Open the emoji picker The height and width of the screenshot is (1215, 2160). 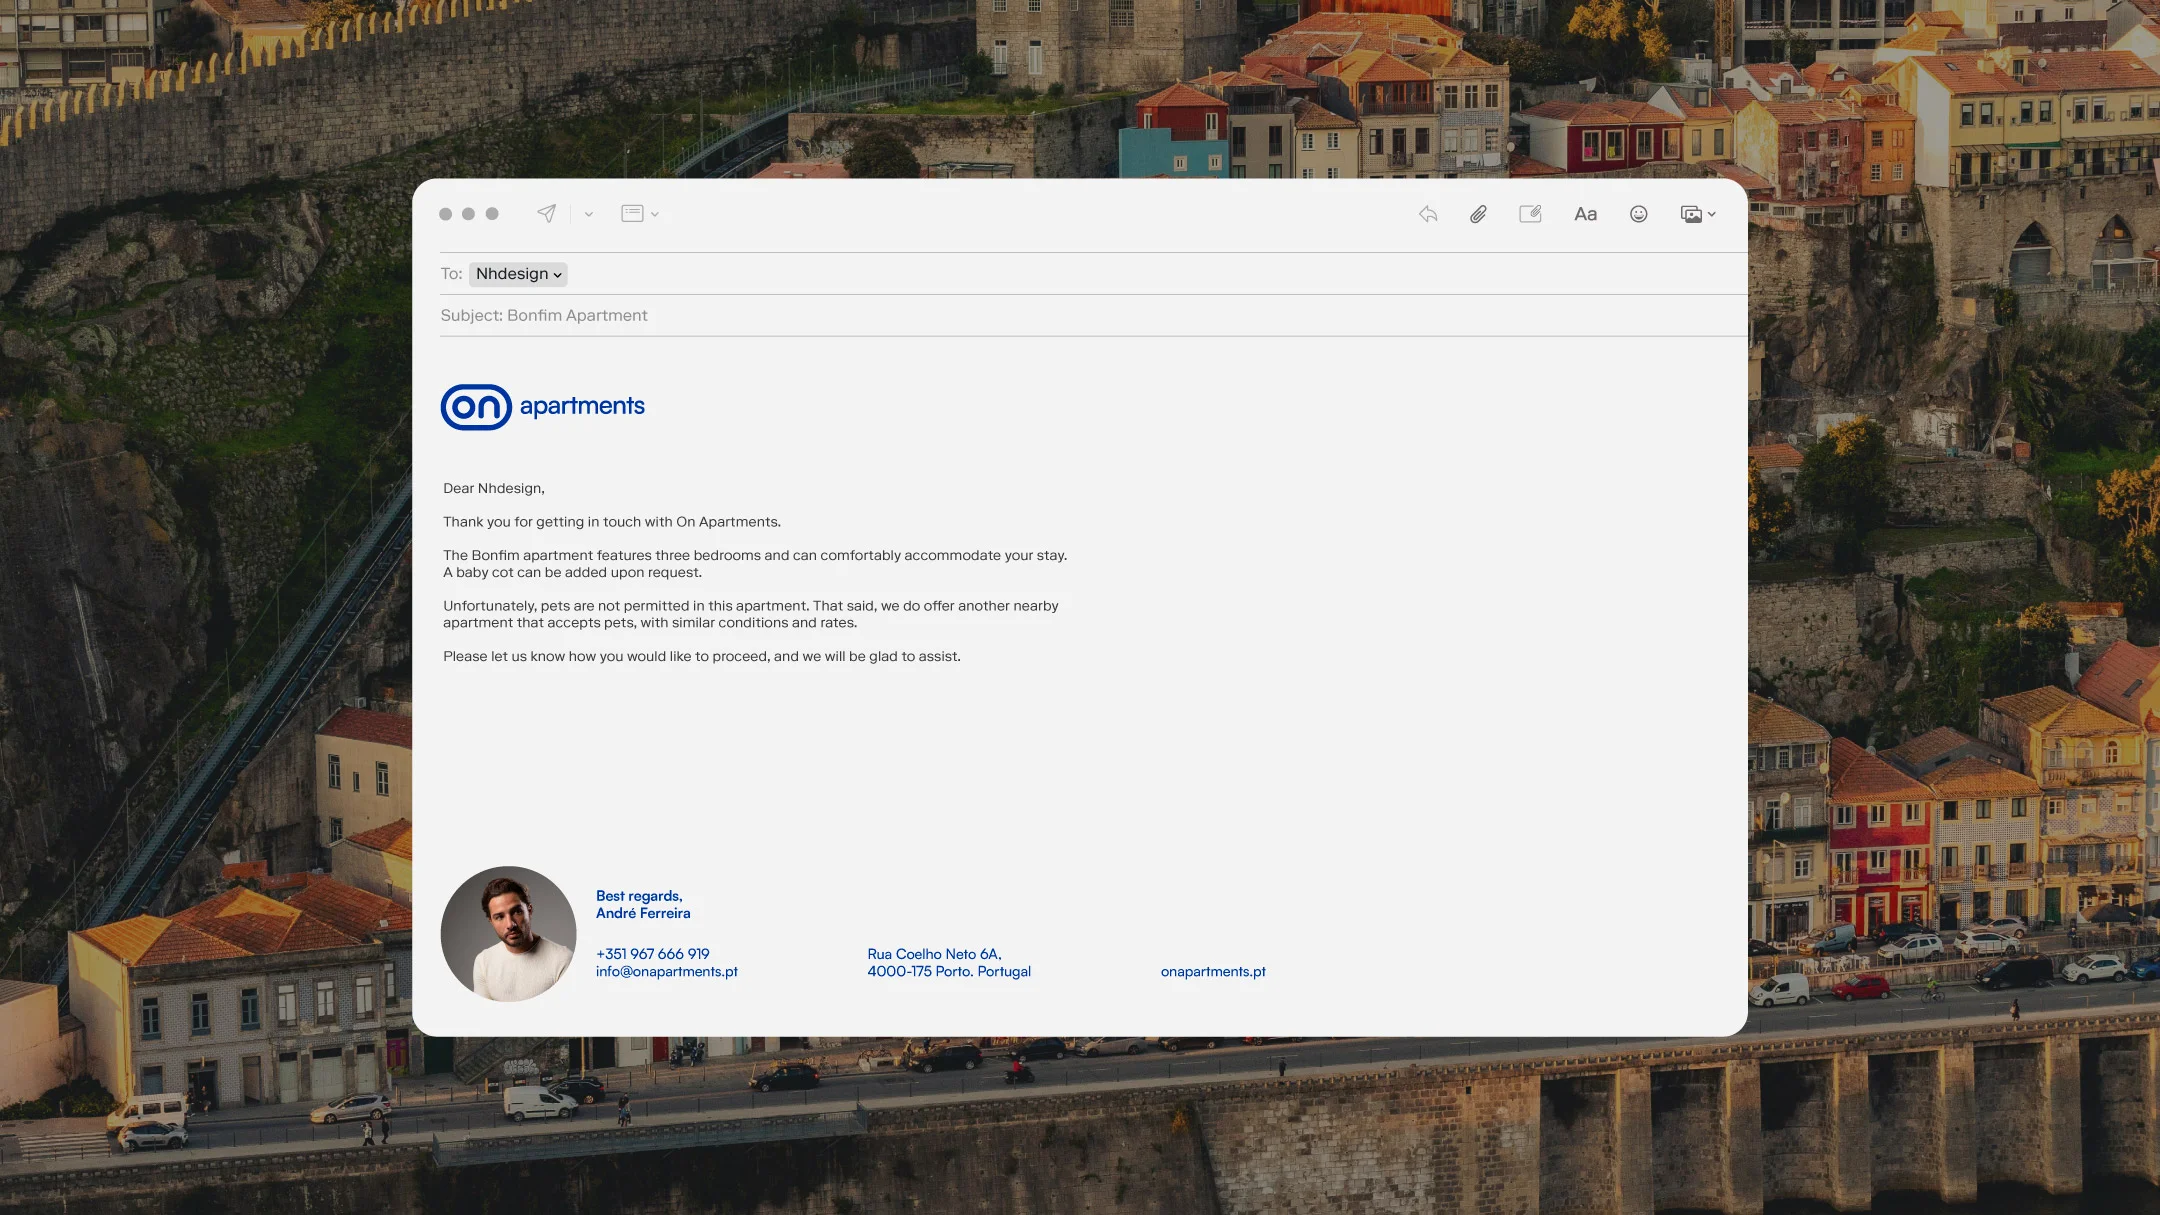point(1637,213)
